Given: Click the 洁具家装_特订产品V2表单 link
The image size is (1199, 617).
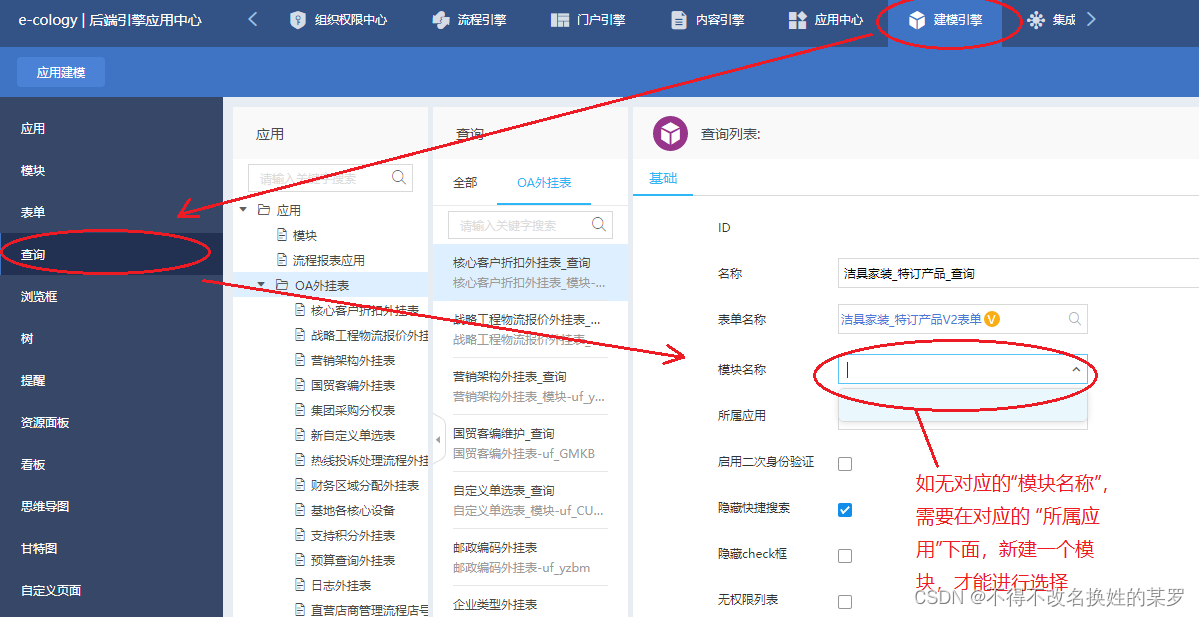Looking at the screenshot, I should [x=911, y=319].
